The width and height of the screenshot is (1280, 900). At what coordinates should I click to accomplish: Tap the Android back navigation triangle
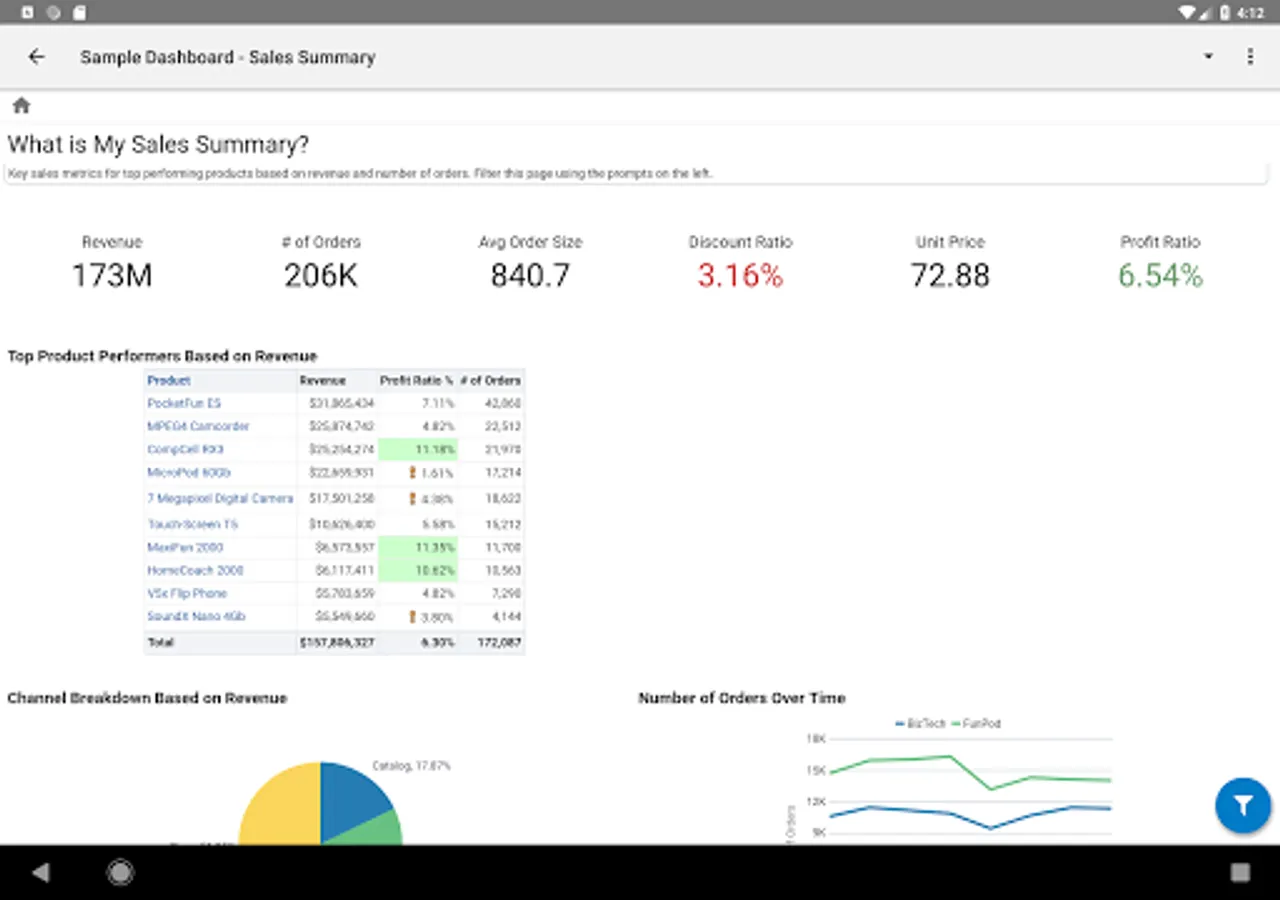(x=41, y=873)
